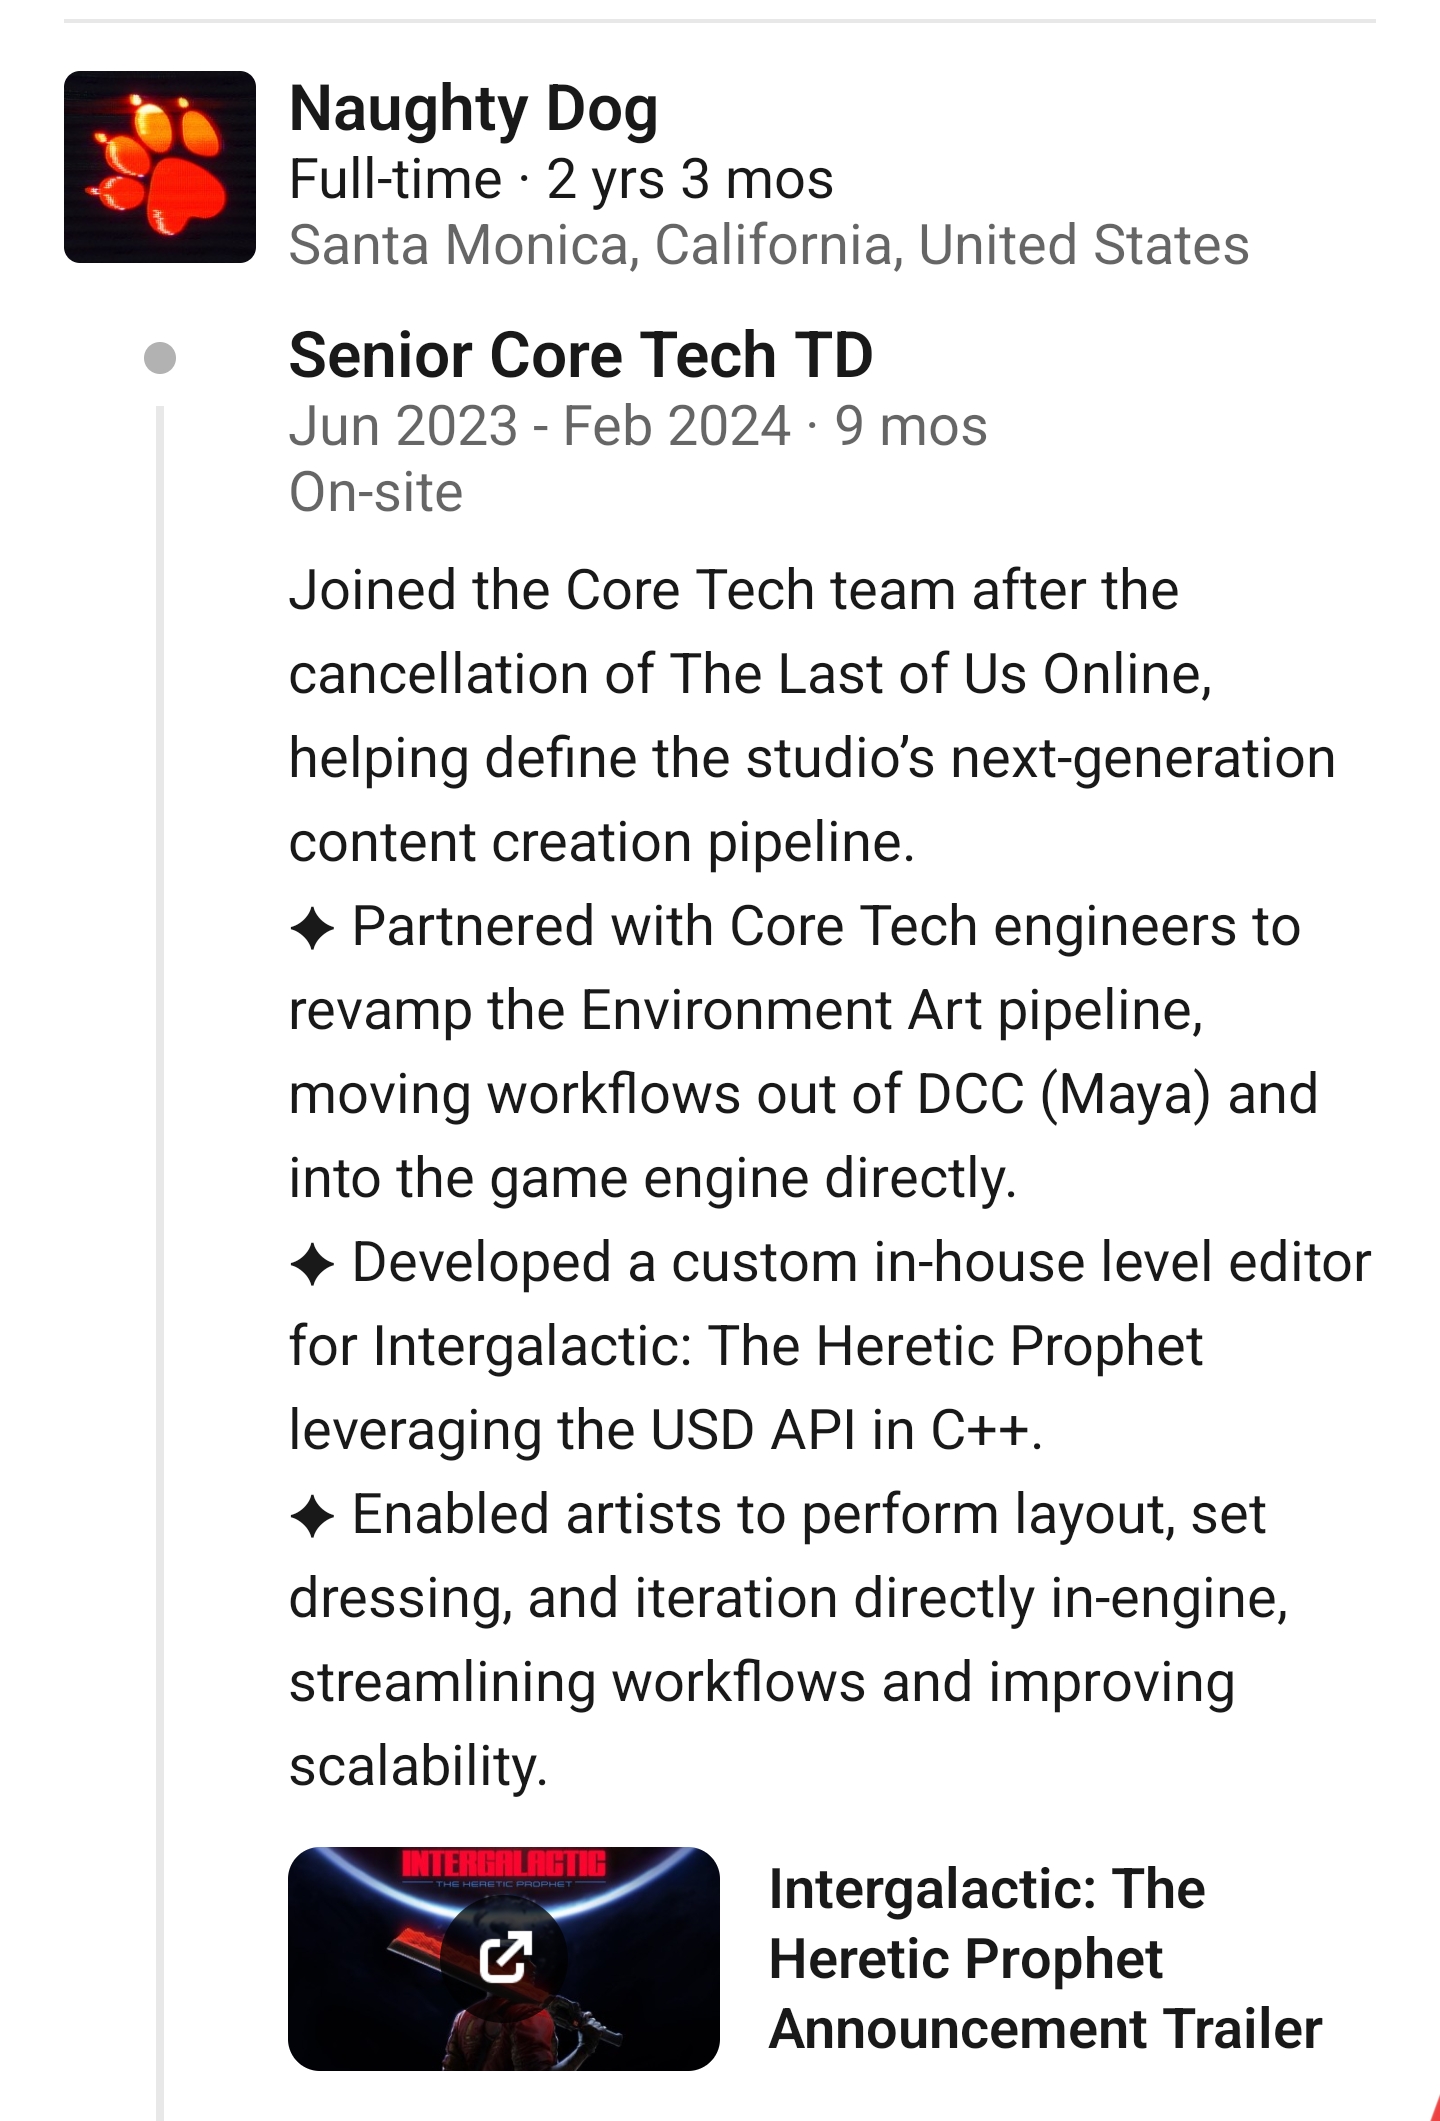Viewport: 1440px width, 2121px height.
Task: Open Intergalactic Announcement Trailer title link
Action: tap(1044, 1958)
